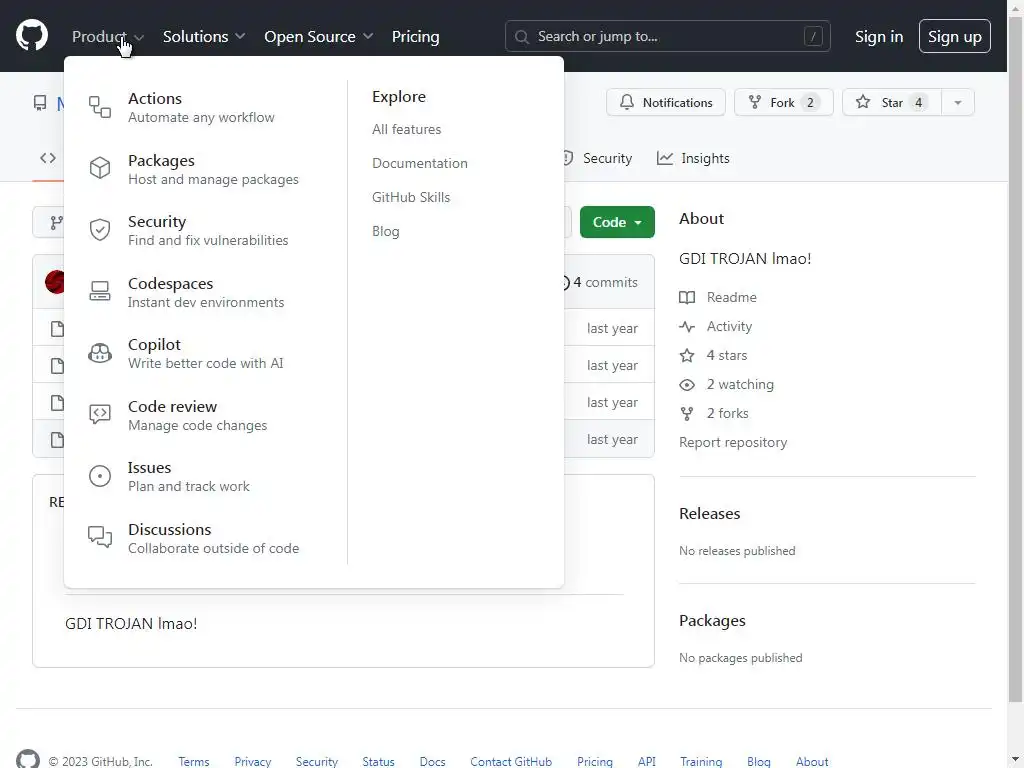The image size is (1024, 768).
Task: Collapse the Product dropdown menu
Action: pyautogui.click(x=108, y=37)
